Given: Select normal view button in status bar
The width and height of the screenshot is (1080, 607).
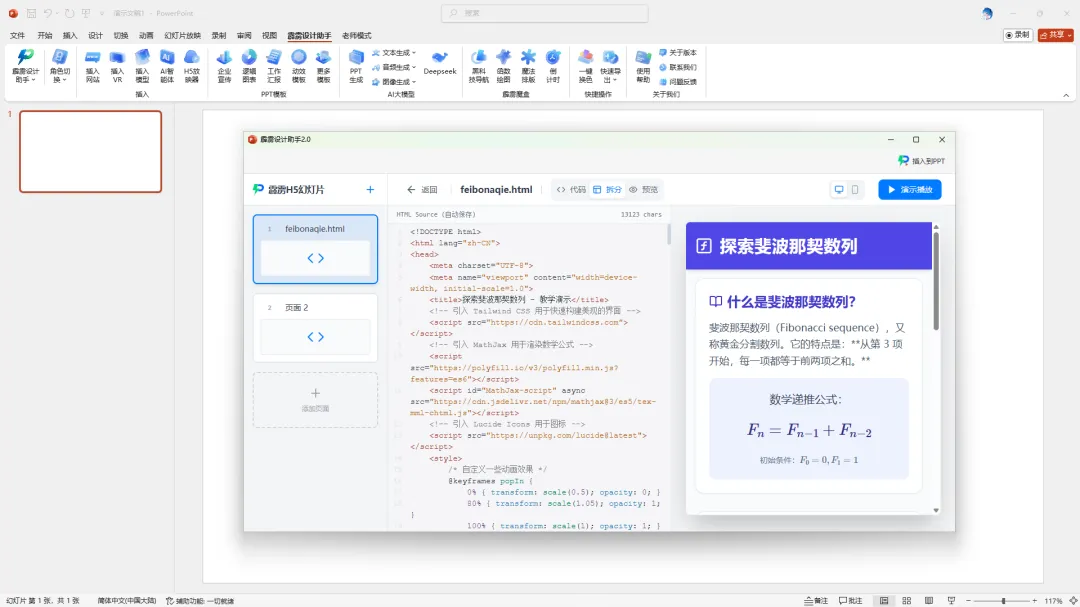Looking at the screenshot, I should [x=884, y=601].
